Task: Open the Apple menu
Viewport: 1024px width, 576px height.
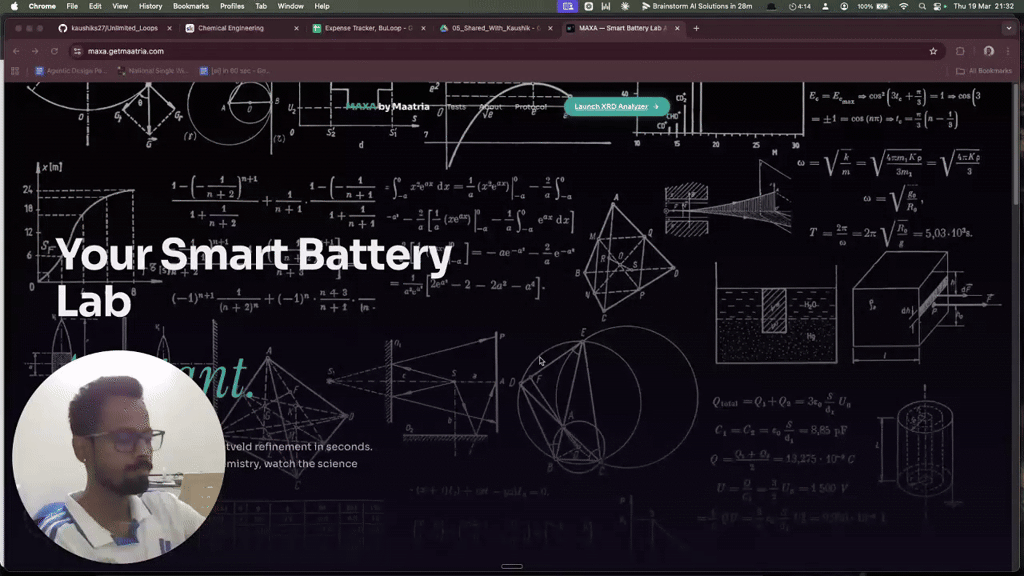Action: tap(14, 6)
